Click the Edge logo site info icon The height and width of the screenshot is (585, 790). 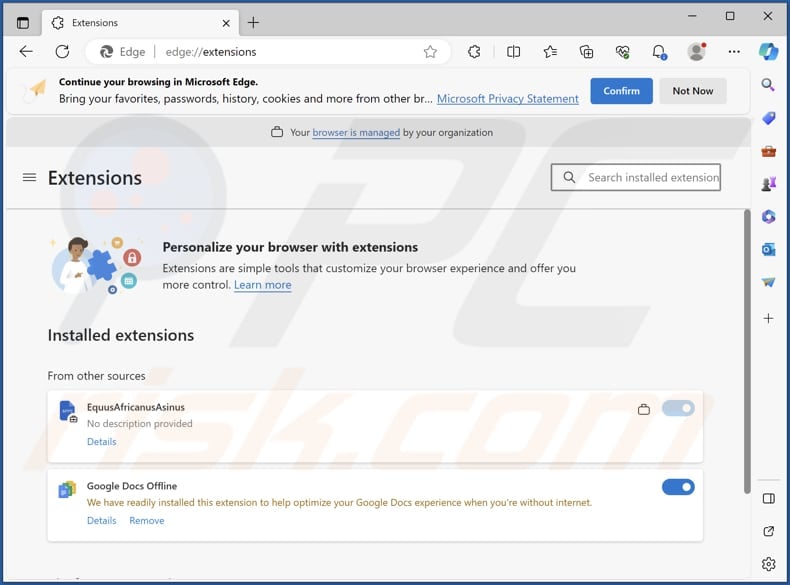pyautogui.click(x=106, y=51)
